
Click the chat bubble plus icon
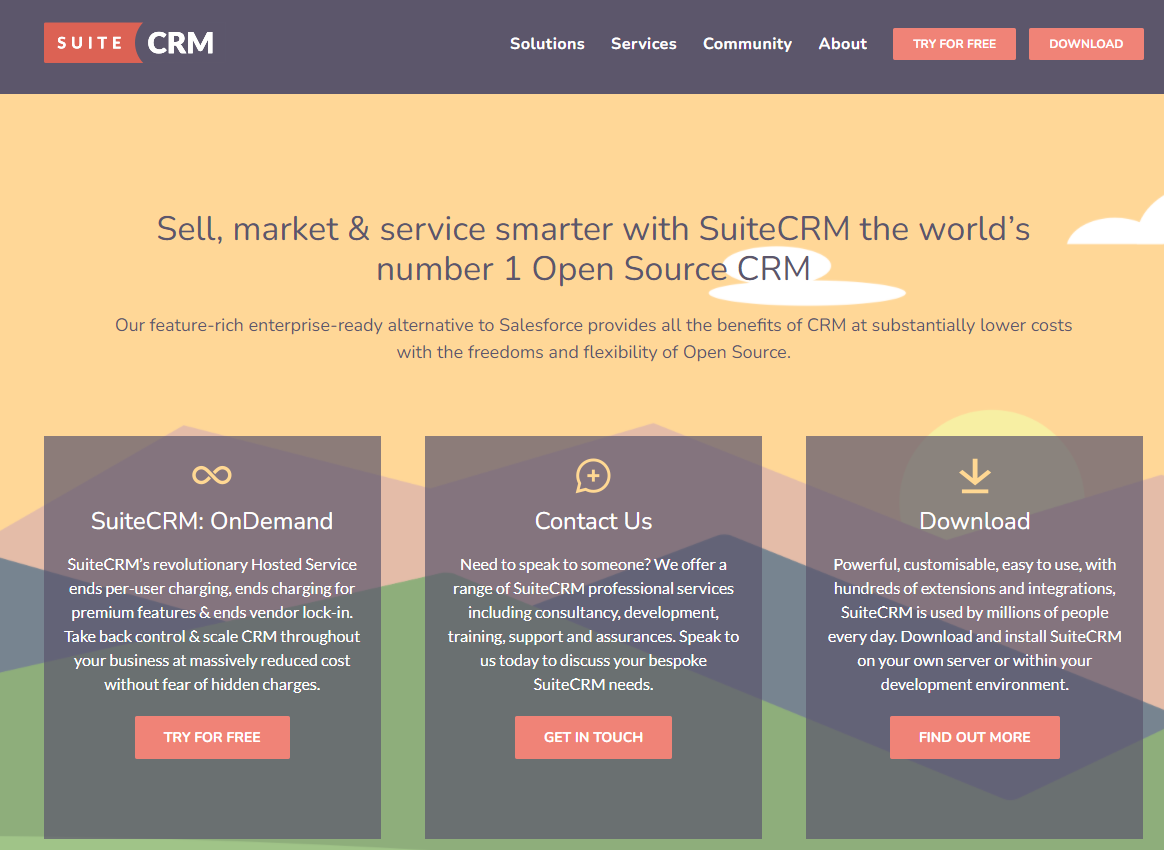coord(593,476)
